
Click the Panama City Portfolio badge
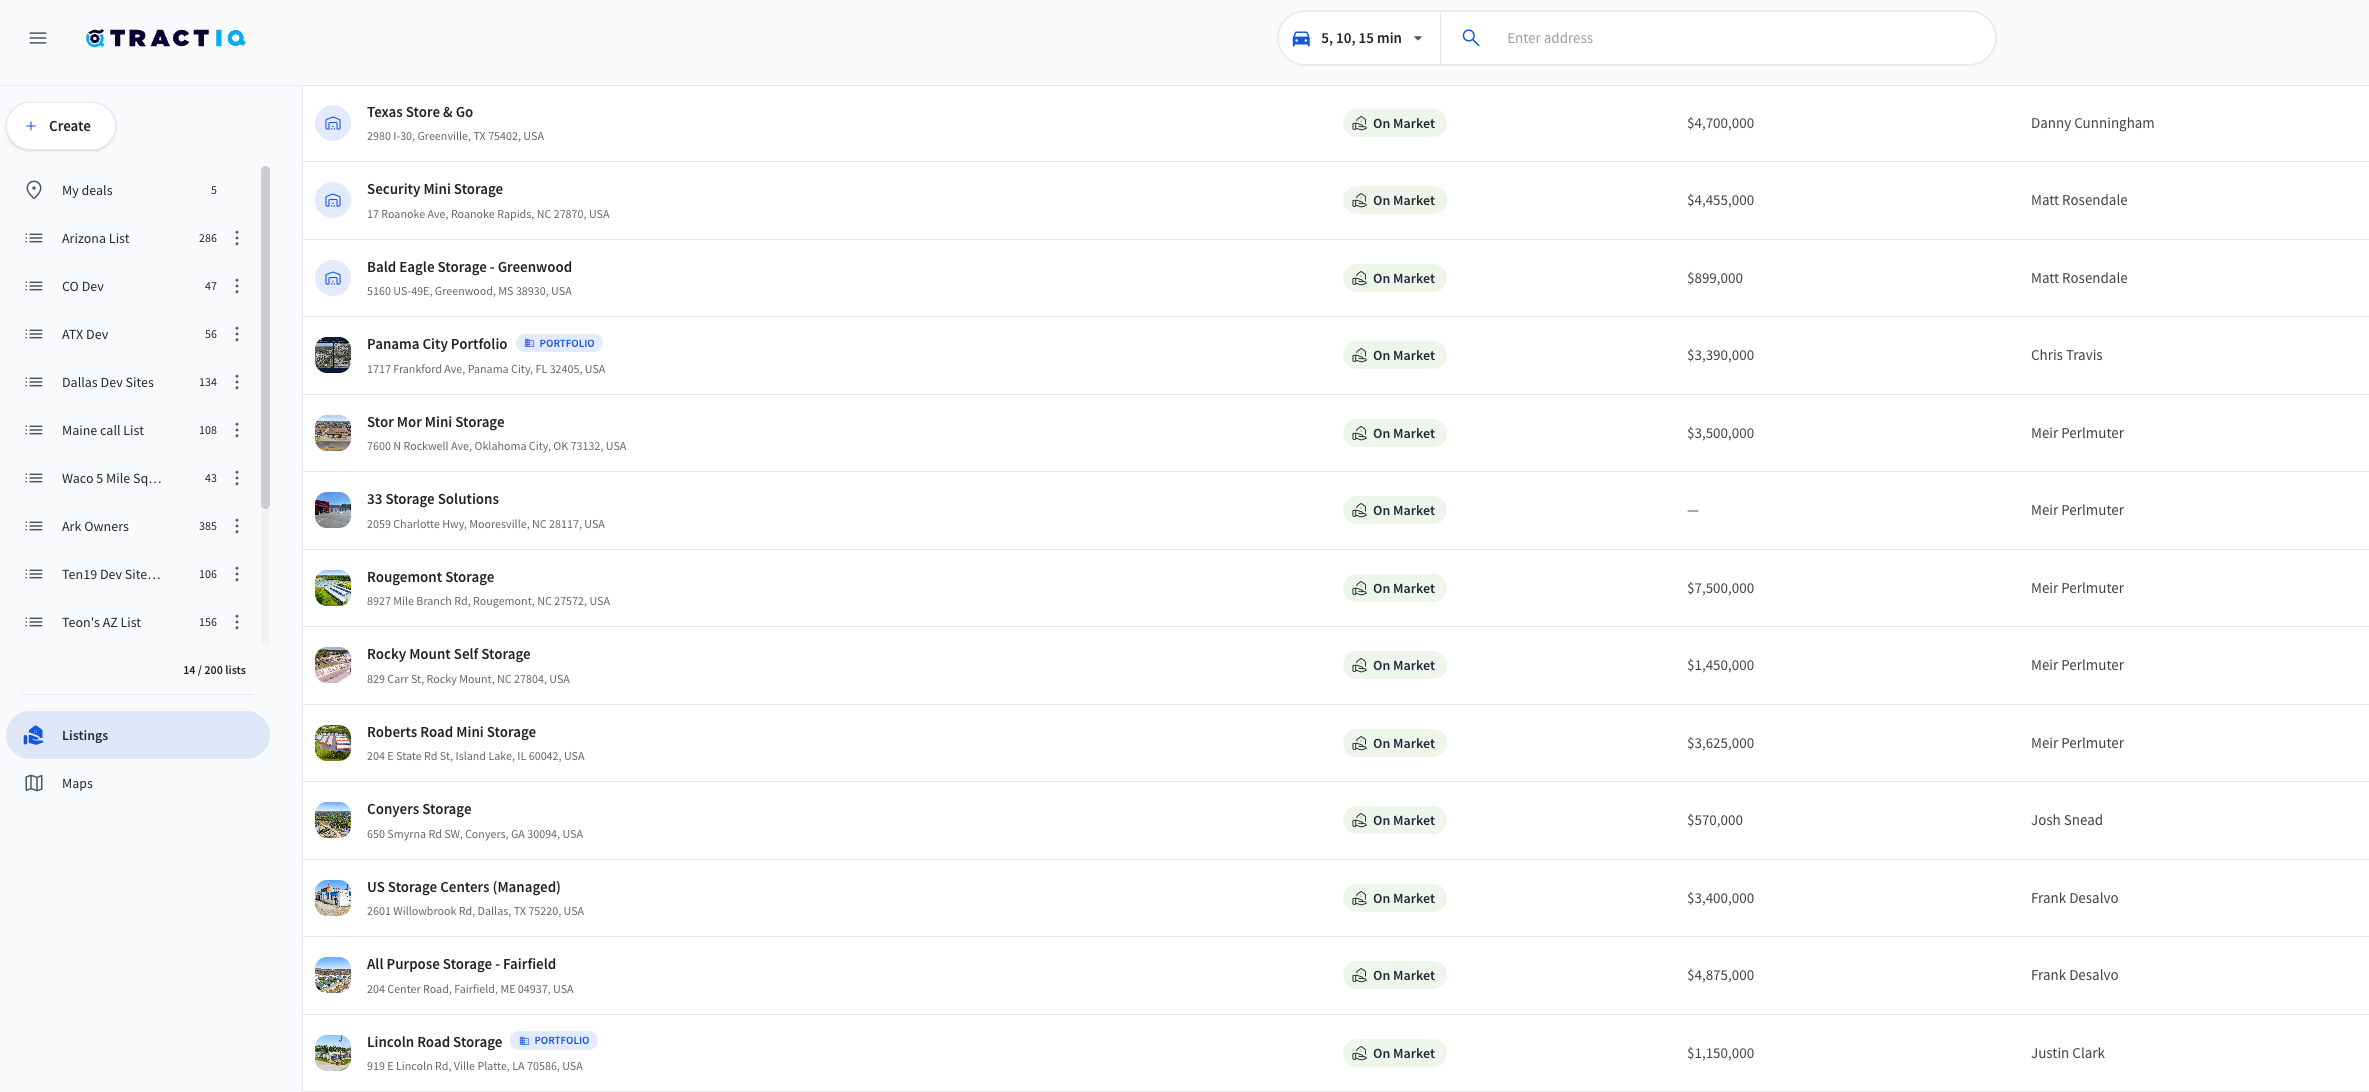(560, 343)
